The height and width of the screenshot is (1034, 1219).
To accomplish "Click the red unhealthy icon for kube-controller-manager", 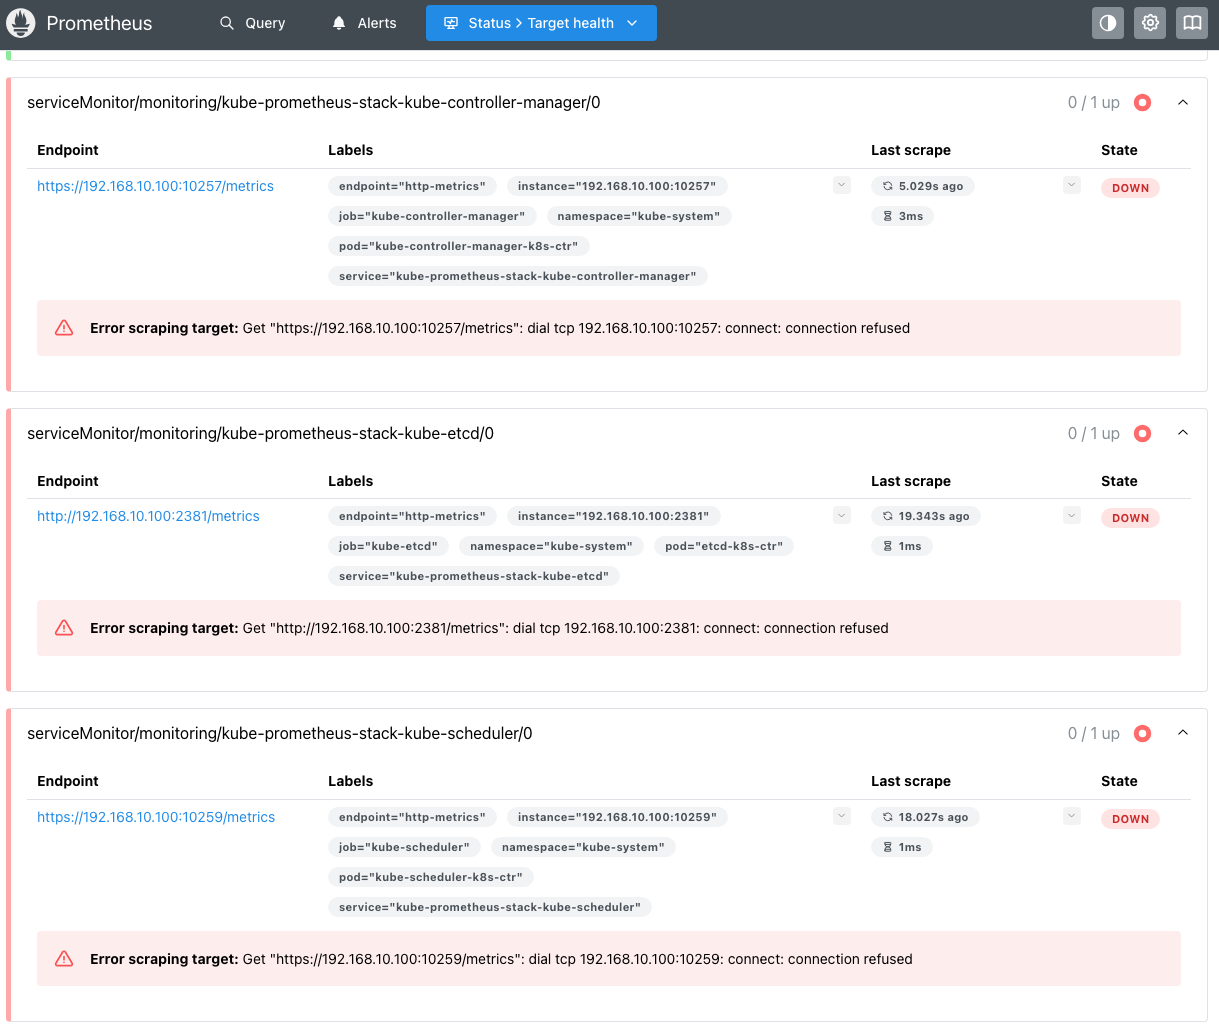I will (x=1142, y=102).
